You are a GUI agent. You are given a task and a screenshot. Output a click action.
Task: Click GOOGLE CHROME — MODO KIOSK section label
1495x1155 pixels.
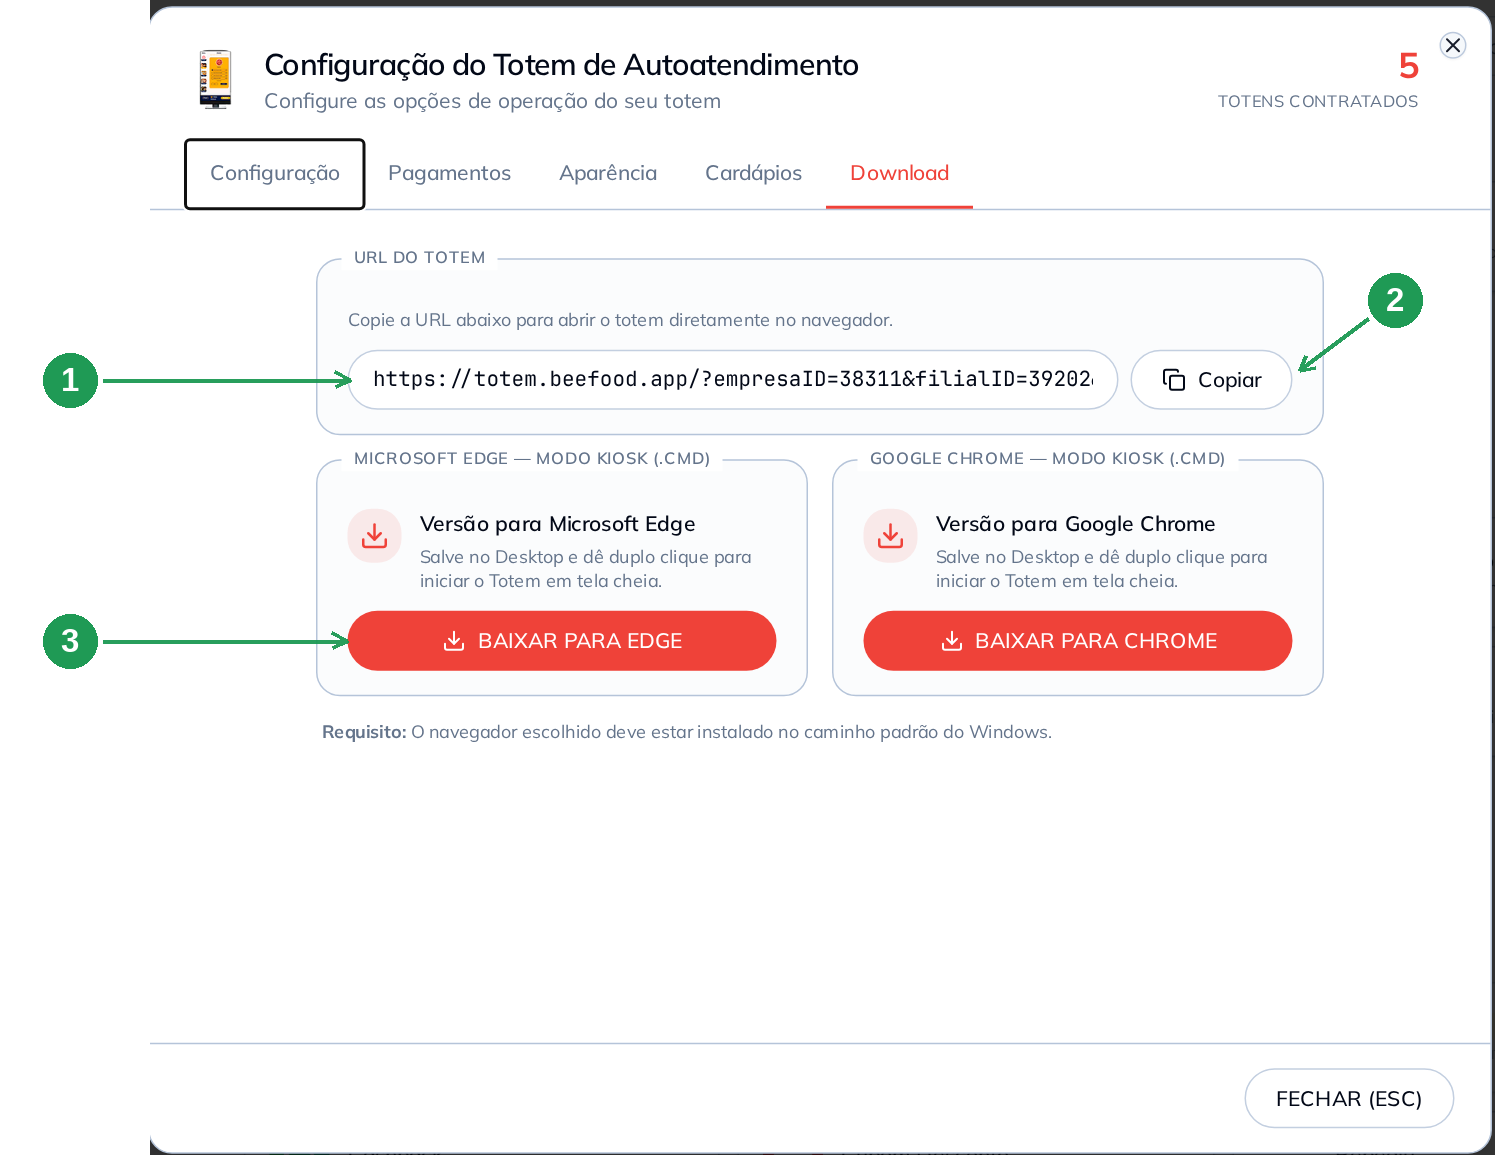(1047, 458)
